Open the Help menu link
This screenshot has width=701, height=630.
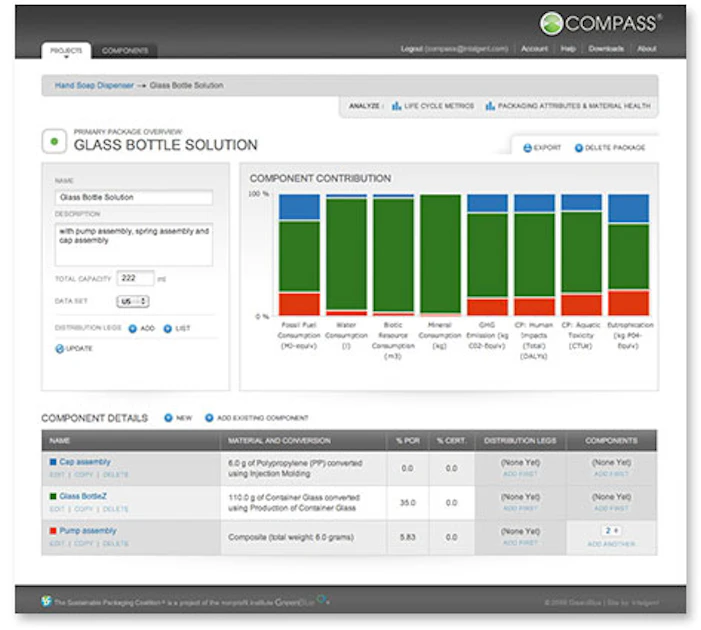(568, 49)
